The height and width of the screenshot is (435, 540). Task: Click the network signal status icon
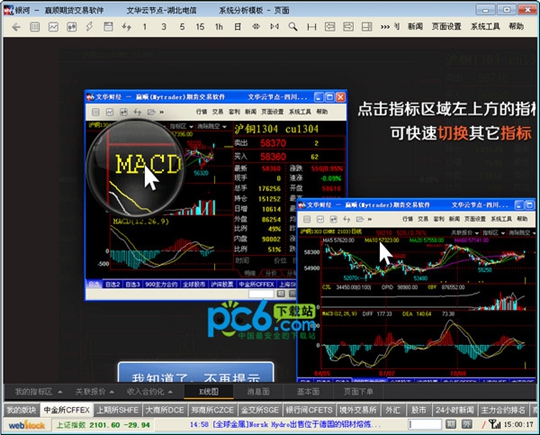point(495,424)
